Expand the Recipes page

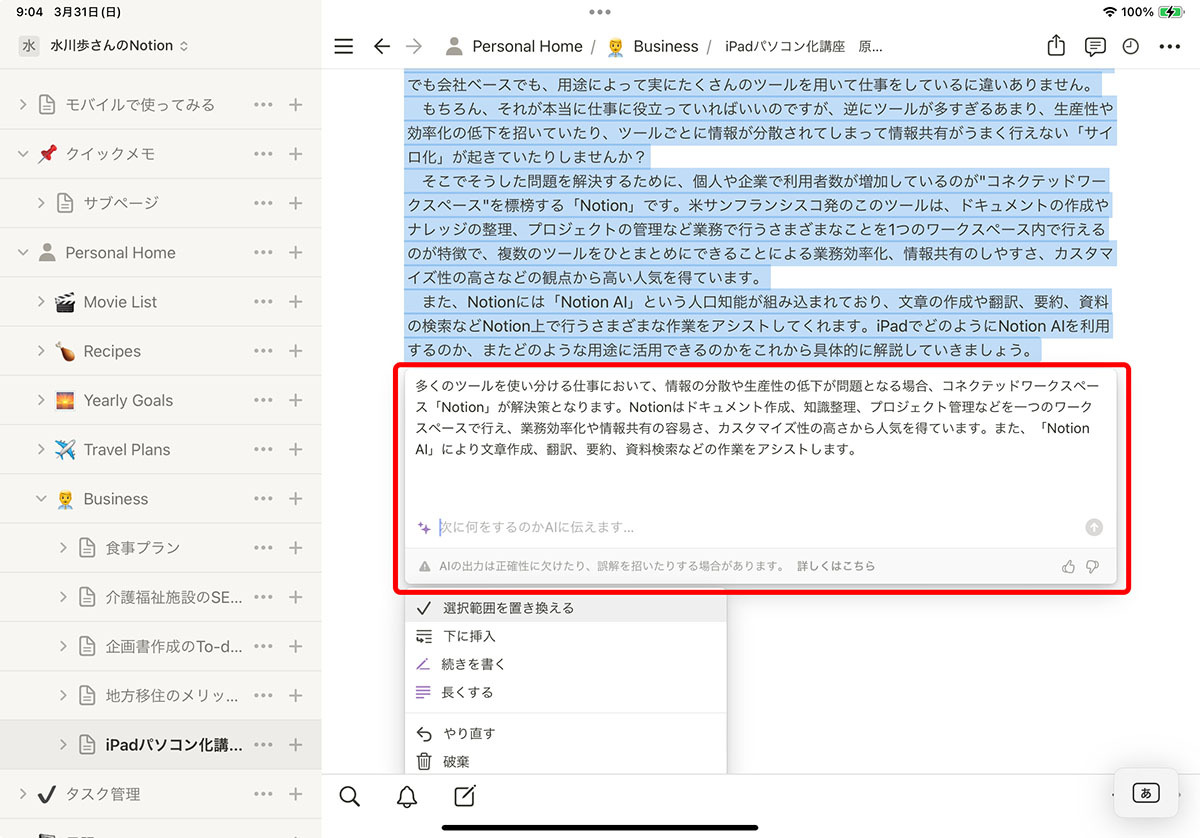pos(42,350)
